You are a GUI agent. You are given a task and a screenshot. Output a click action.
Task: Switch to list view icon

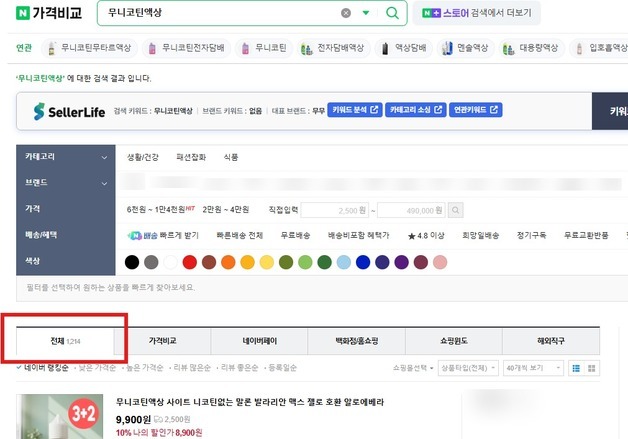[x=576, y=369]
